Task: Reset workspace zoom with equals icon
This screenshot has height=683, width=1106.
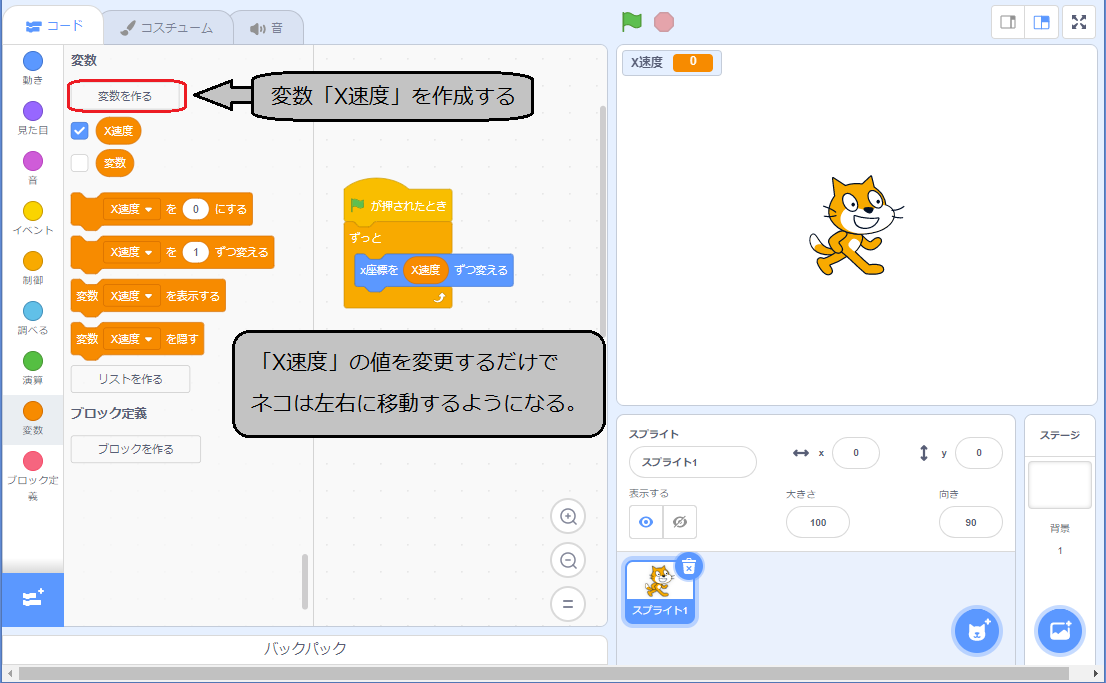Action: point(568,604)
